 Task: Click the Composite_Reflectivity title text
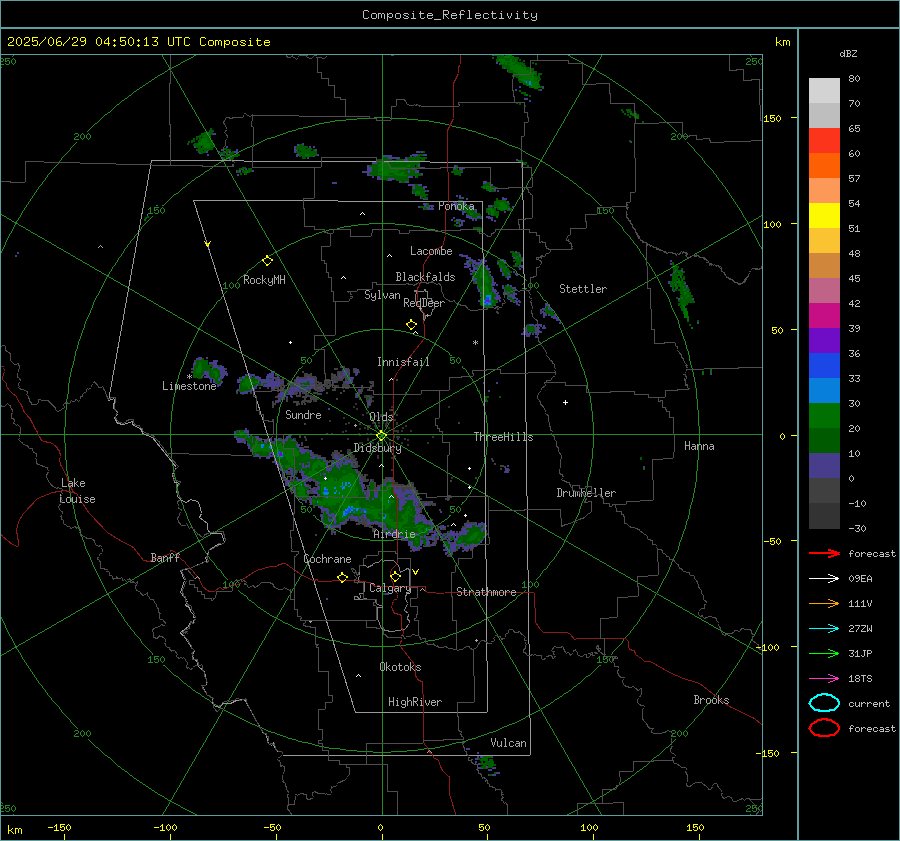pyautogui.click(x=450, y=15)
